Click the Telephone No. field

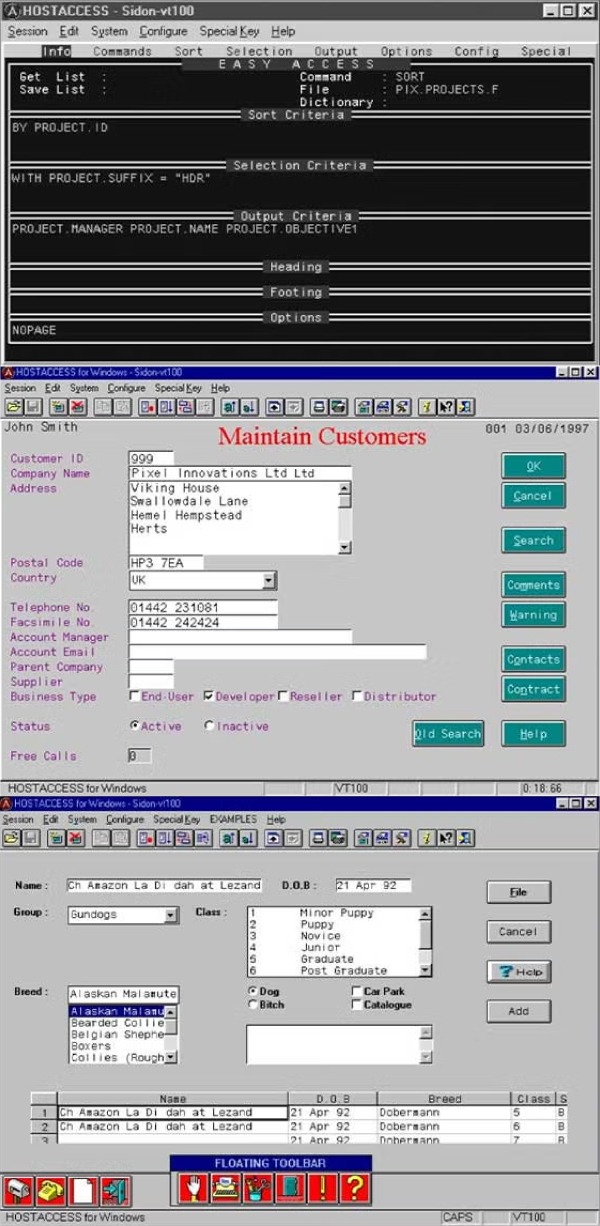click(203, 607)
